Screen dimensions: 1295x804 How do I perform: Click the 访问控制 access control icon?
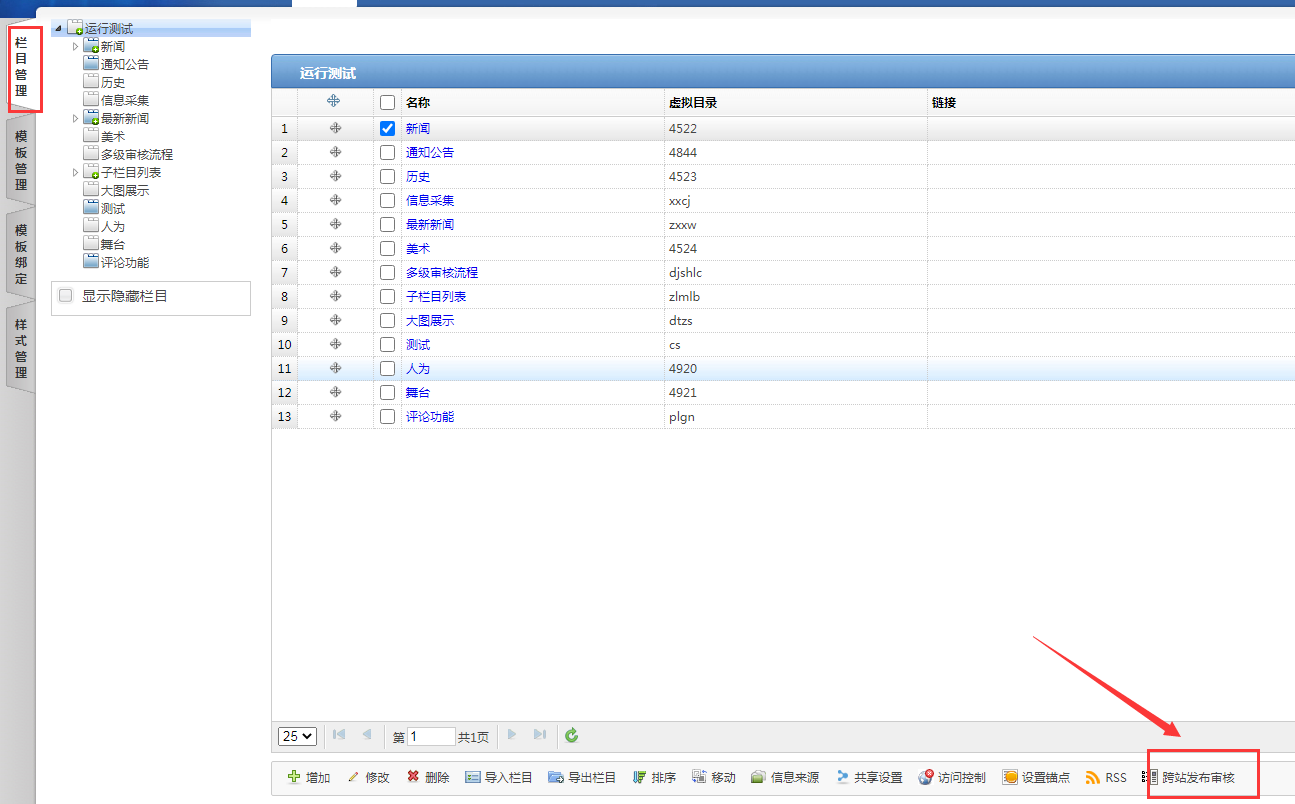pos(926,777)
